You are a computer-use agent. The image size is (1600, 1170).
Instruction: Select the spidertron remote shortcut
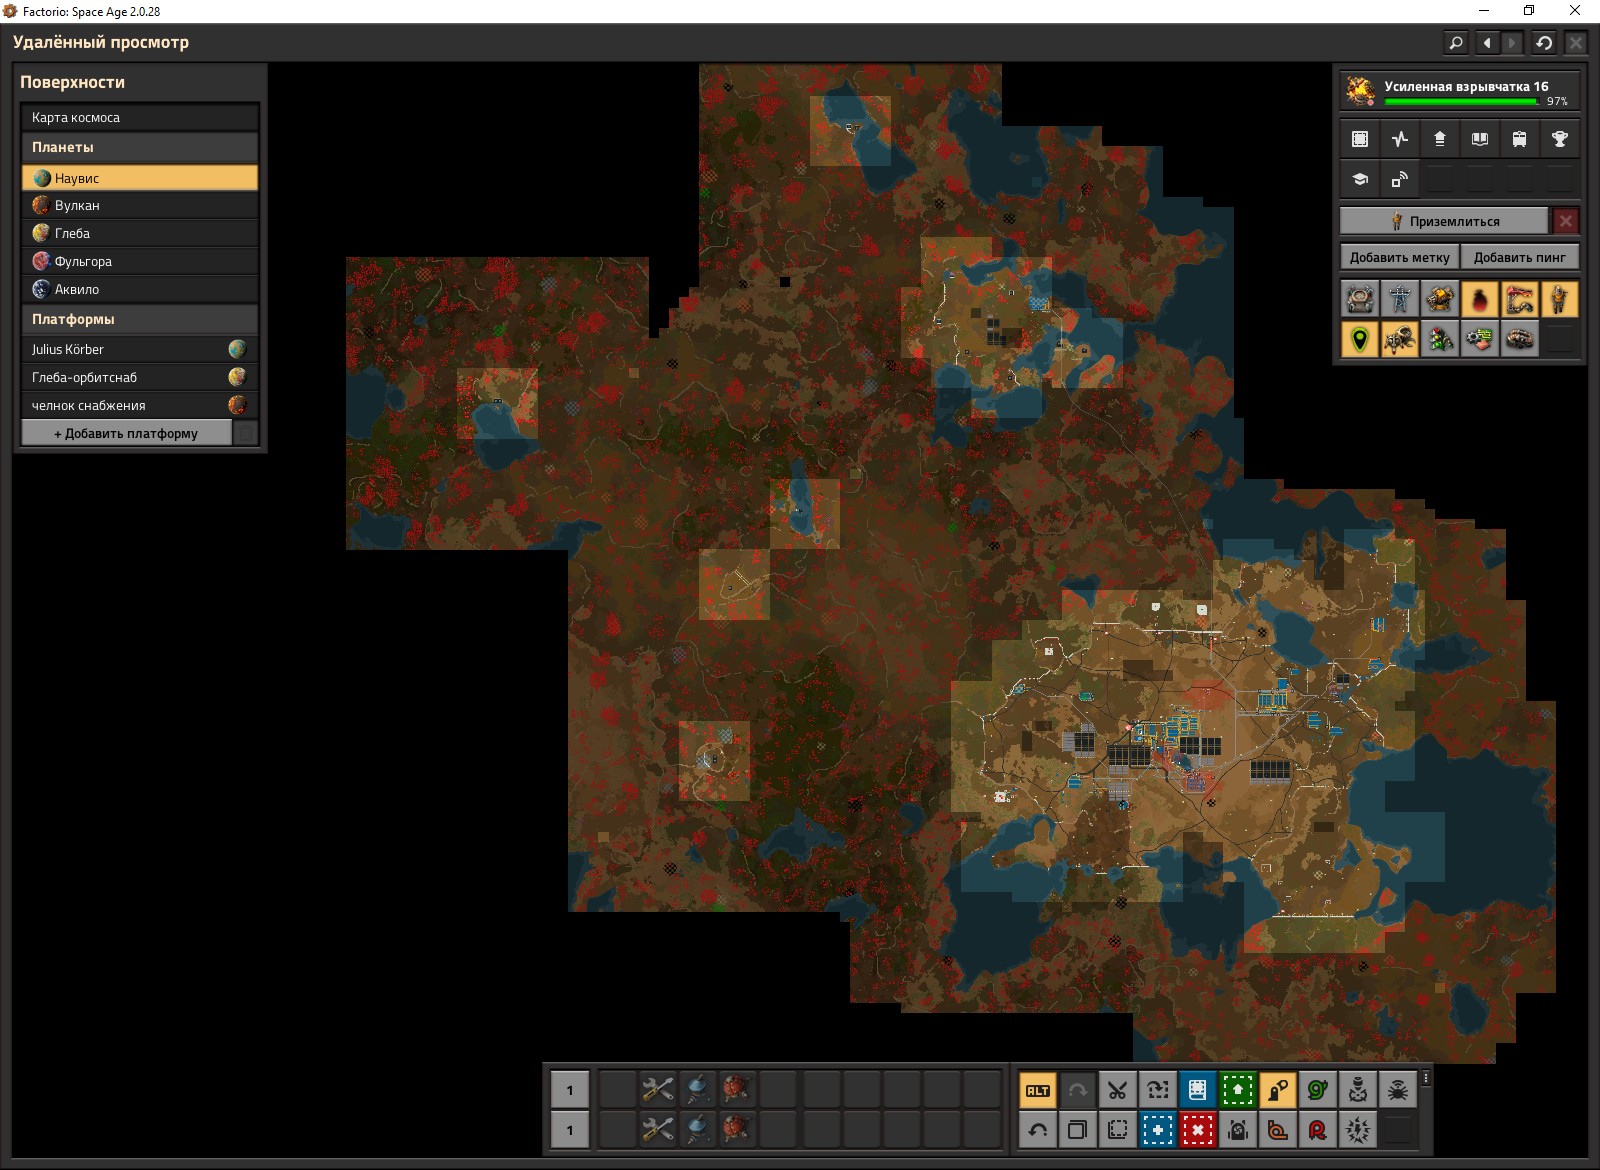(x=1397, y=1090)
